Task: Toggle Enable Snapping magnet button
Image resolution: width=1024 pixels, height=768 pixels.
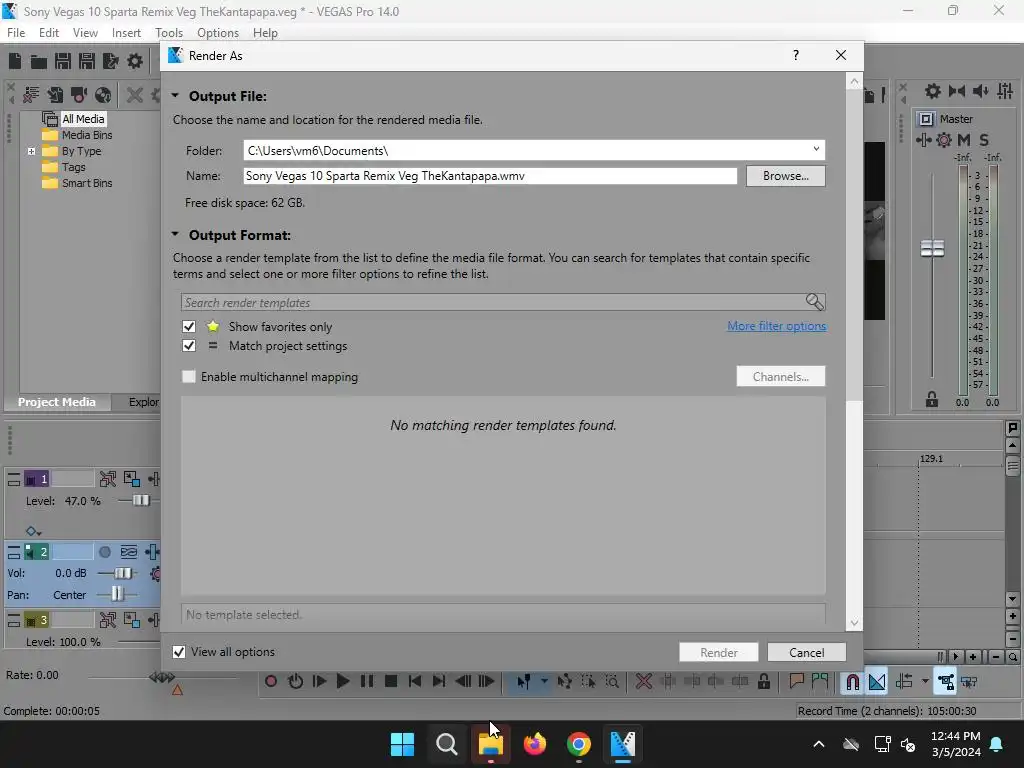Action: coord(852,681)
